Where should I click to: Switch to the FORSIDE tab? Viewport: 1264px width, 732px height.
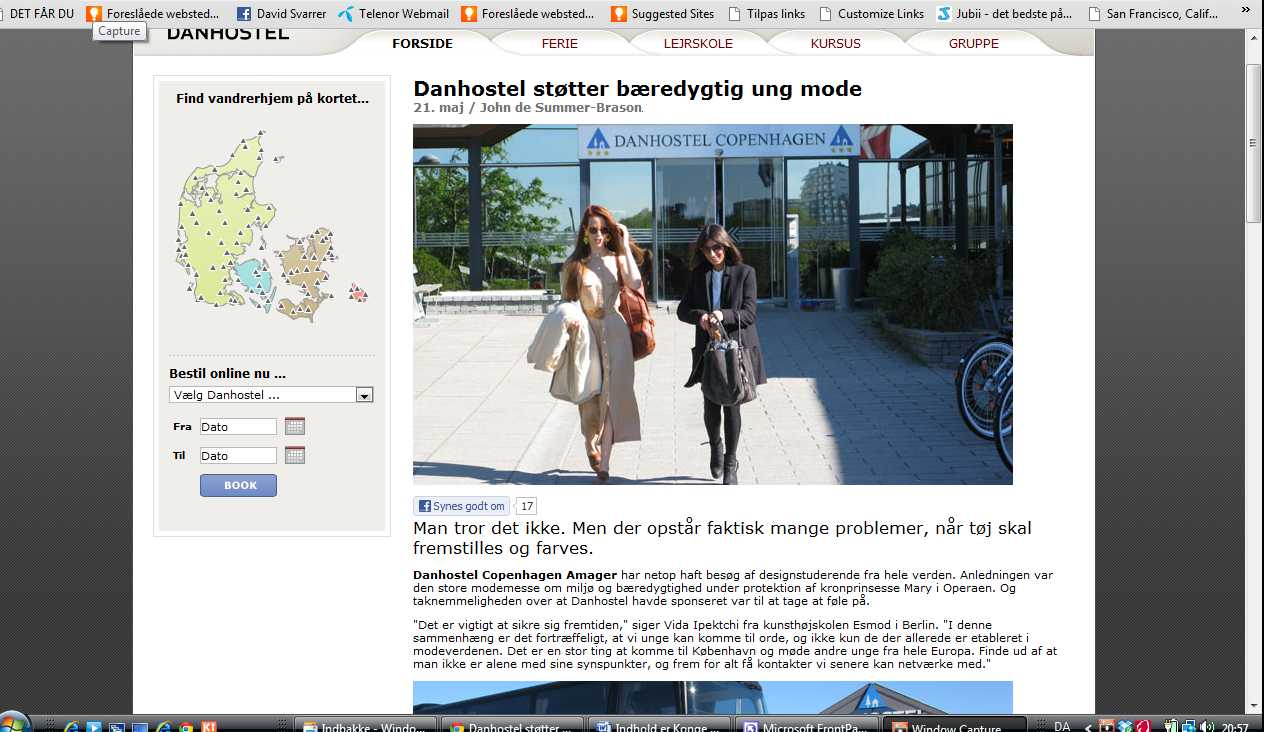coord(422,43)
